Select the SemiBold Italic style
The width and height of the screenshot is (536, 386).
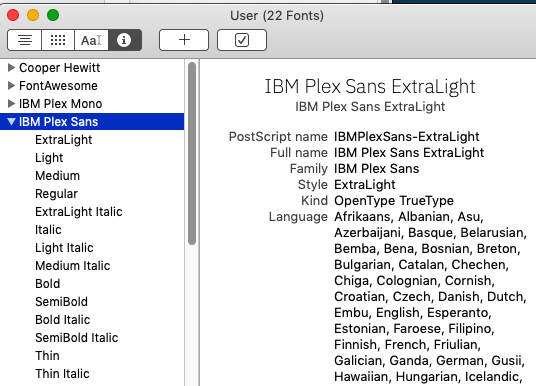[77, 338]
